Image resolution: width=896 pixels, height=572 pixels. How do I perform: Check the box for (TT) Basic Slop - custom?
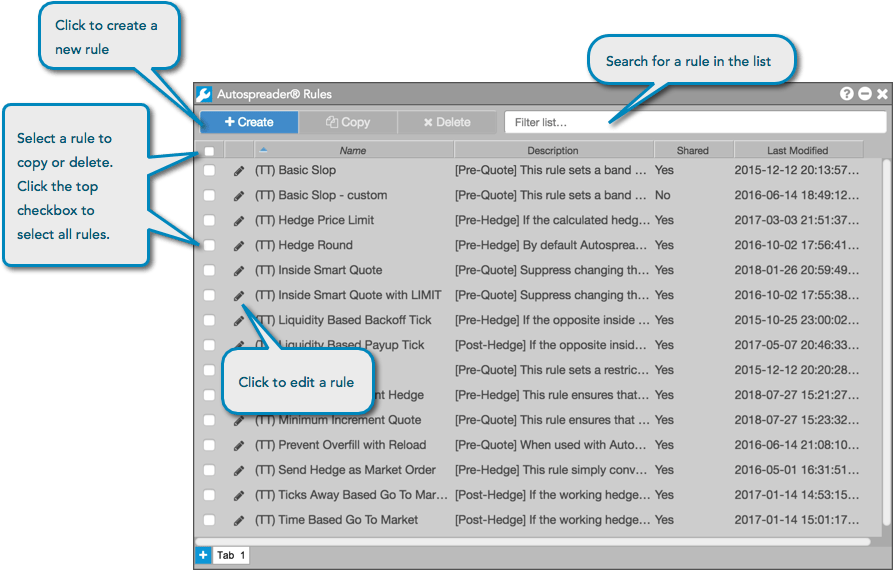click(209, 195)
